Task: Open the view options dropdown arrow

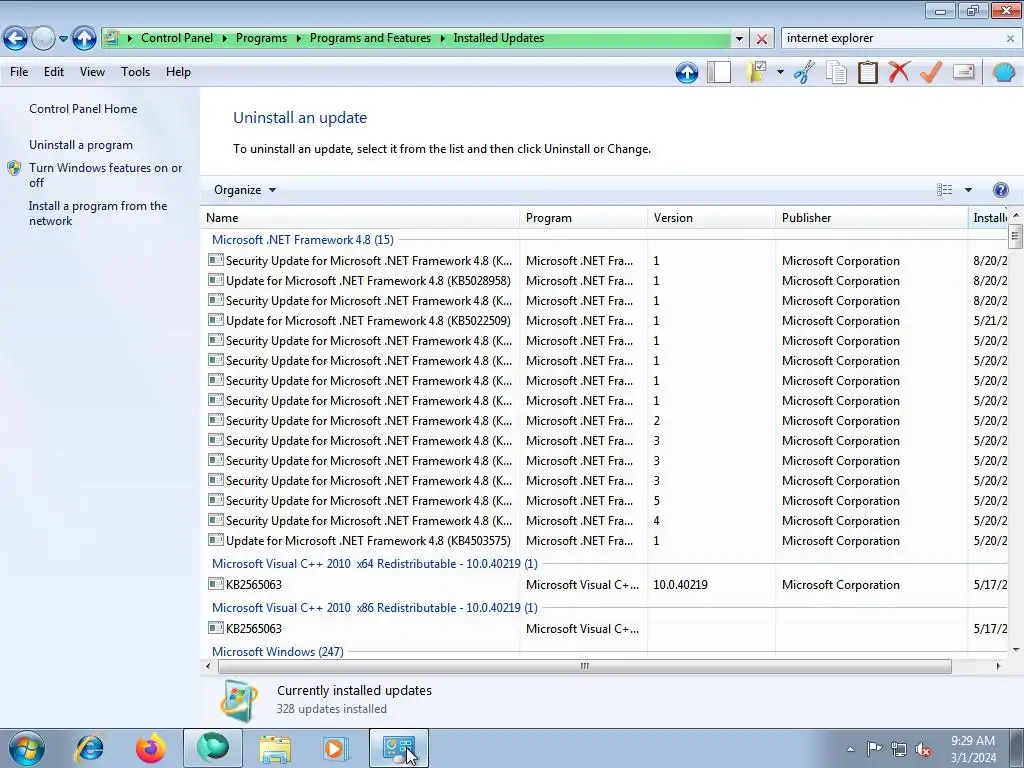Action: pyautogui.click(x=968, y=190)
